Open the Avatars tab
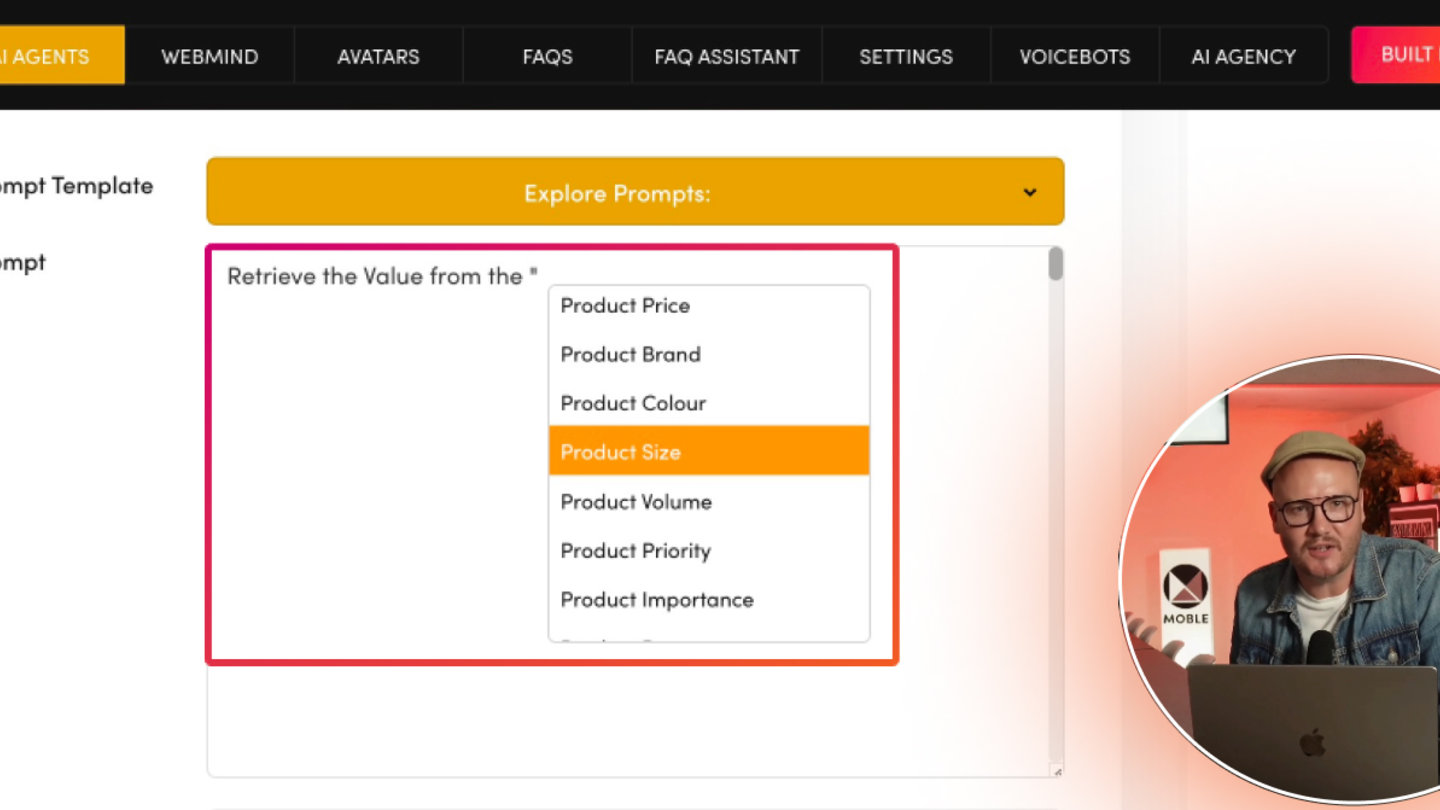The image size is (1440, 810). click(x=378, y=56)
